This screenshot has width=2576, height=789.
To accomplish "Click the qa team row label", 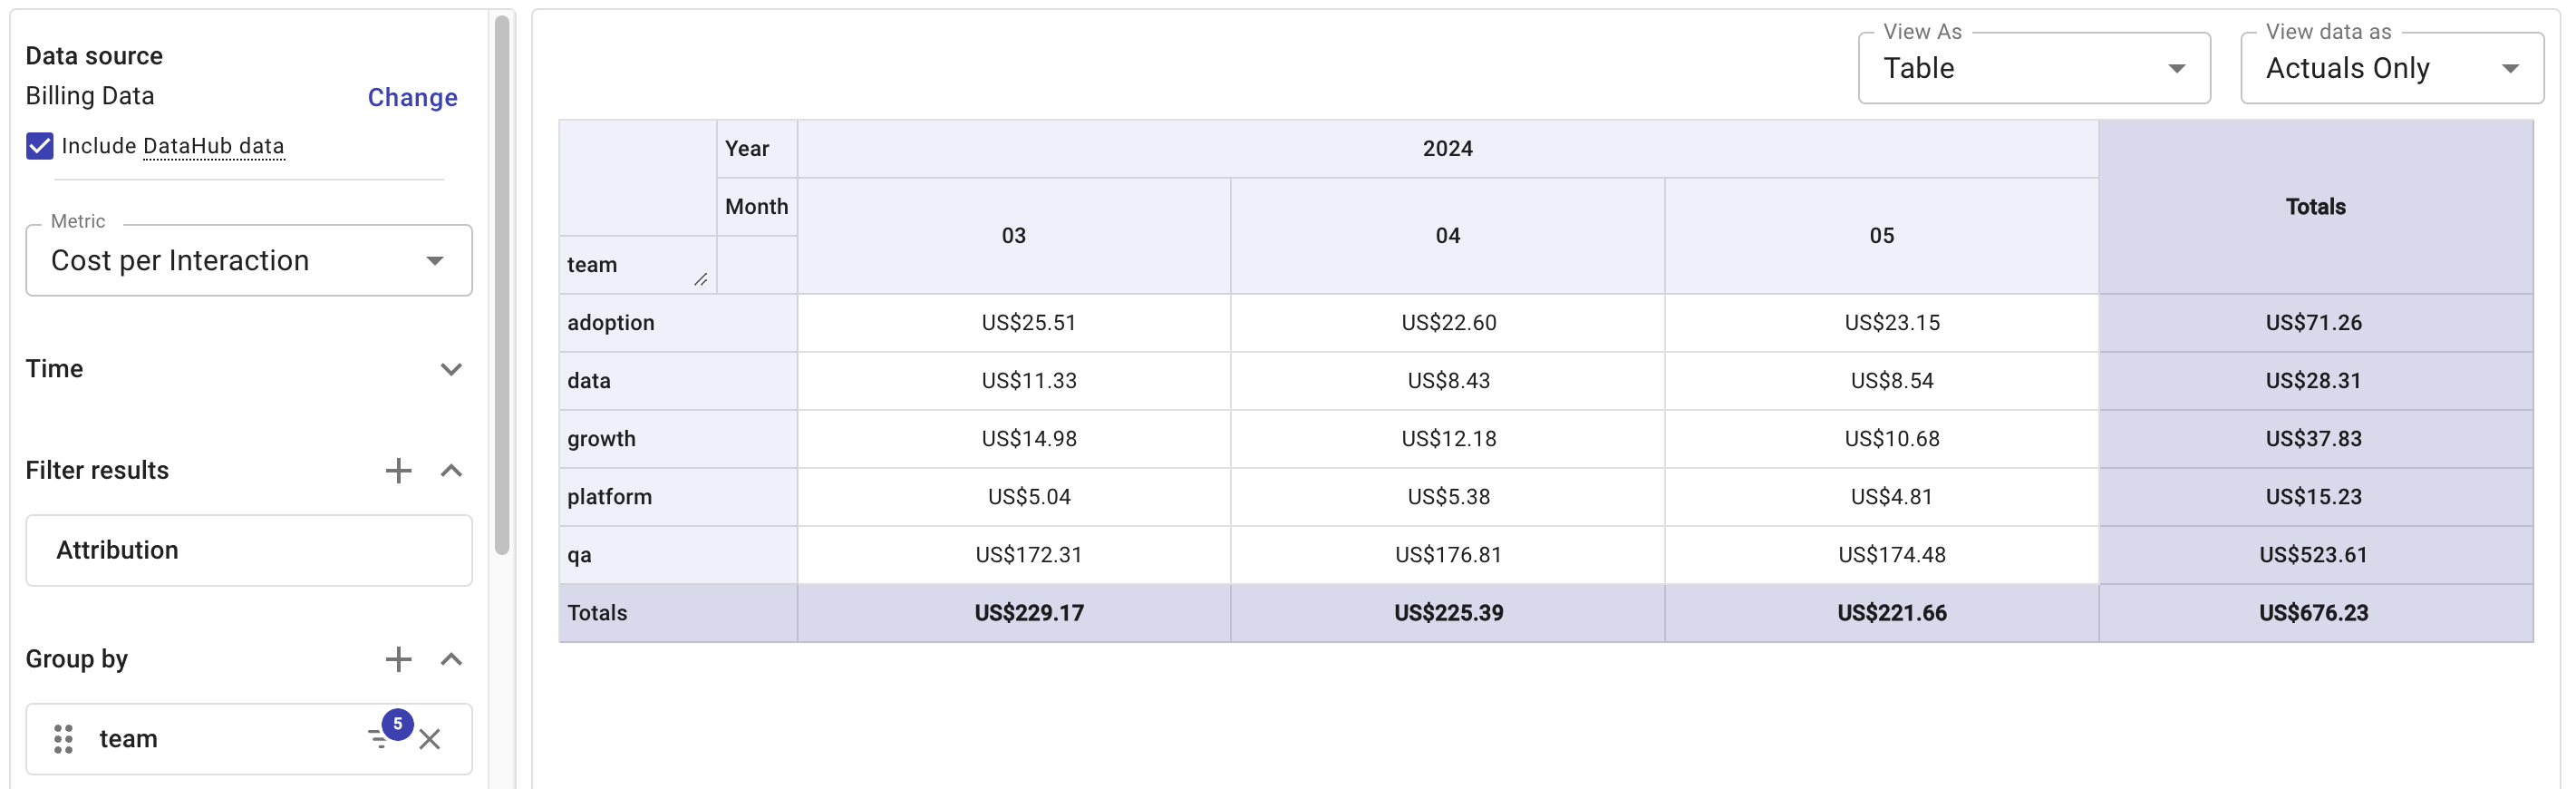I will [579, 555].
